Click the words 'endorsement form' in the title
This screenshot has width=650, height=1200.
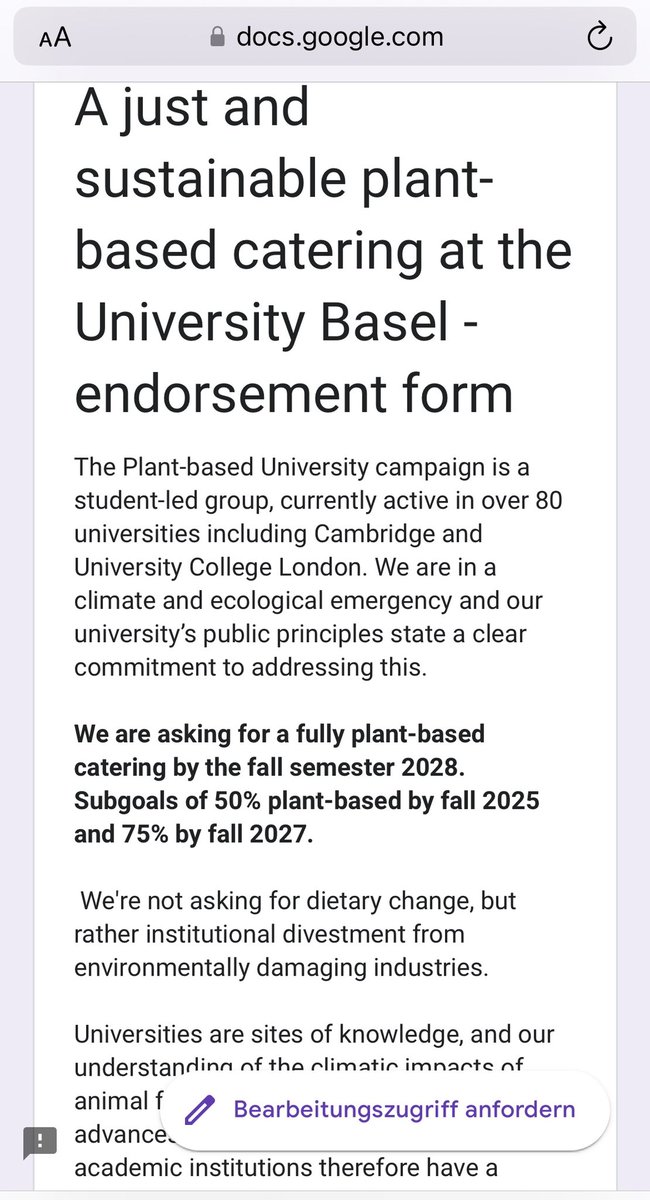294,394
